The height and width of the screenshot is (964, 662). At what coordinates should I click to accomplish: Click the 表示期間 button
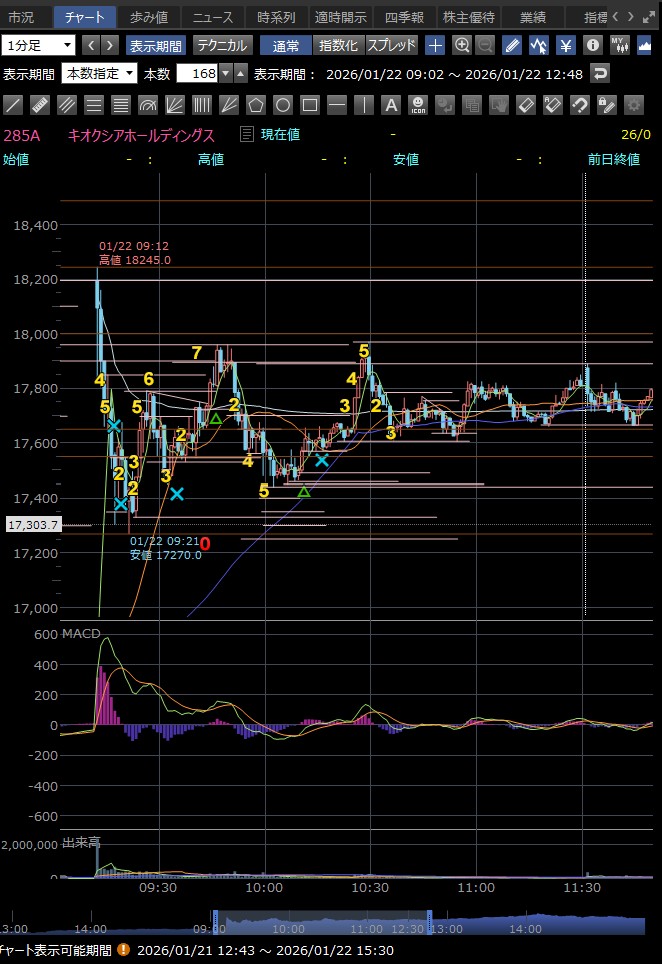[155, 45]
